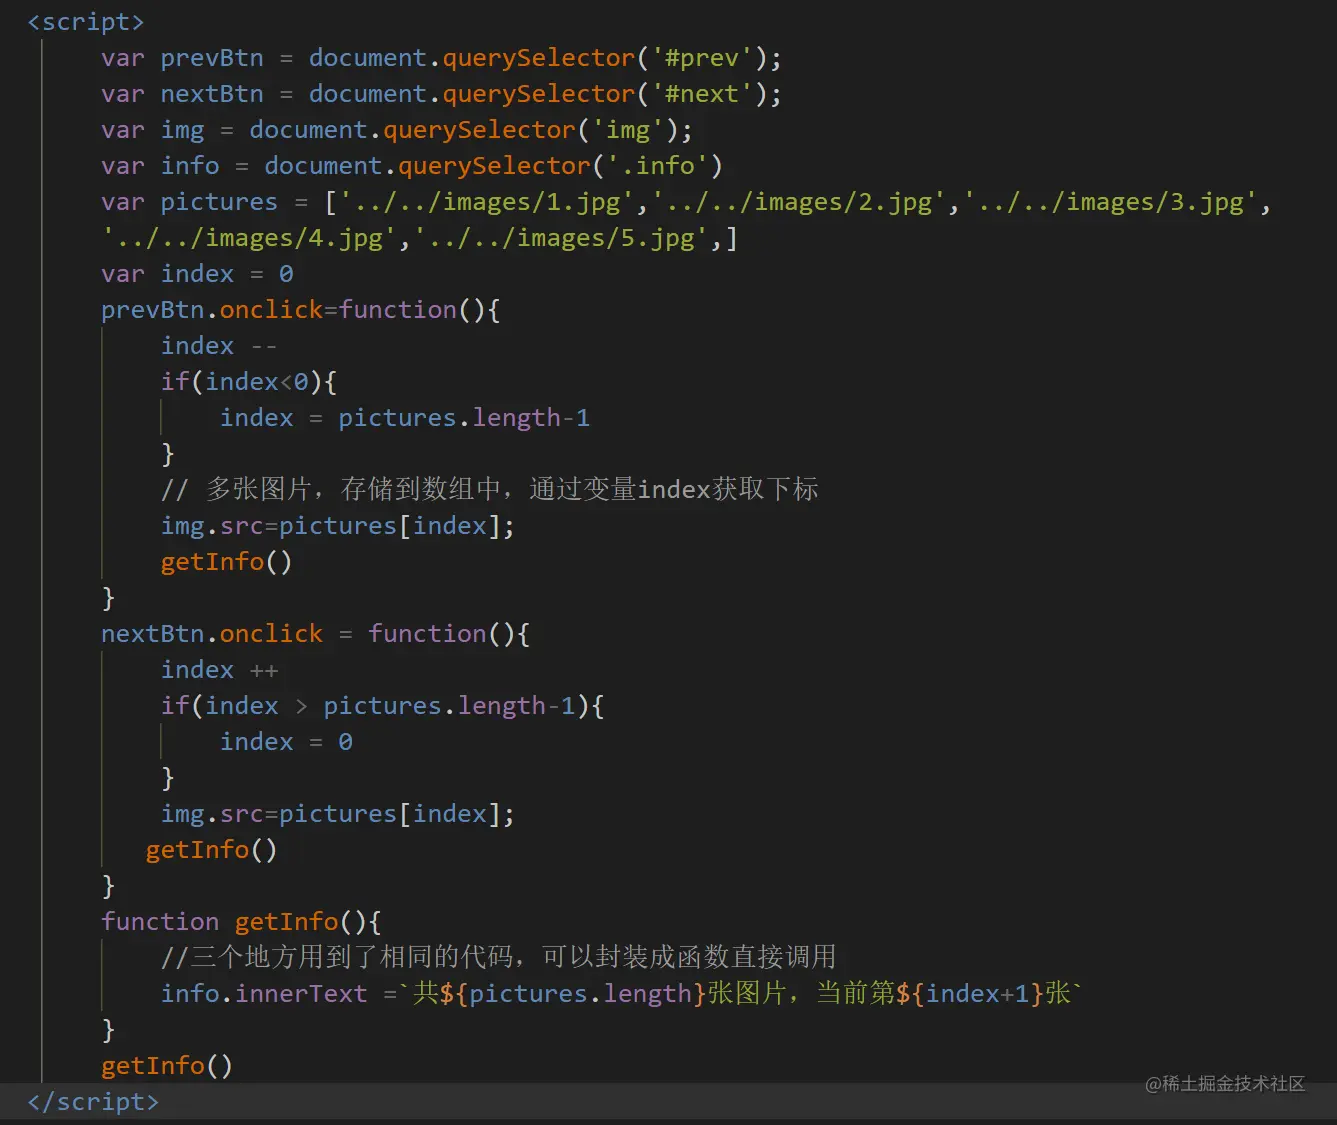Click the getInfo function name definition
1337x1125 pixels.
click(x=286, y=921)
